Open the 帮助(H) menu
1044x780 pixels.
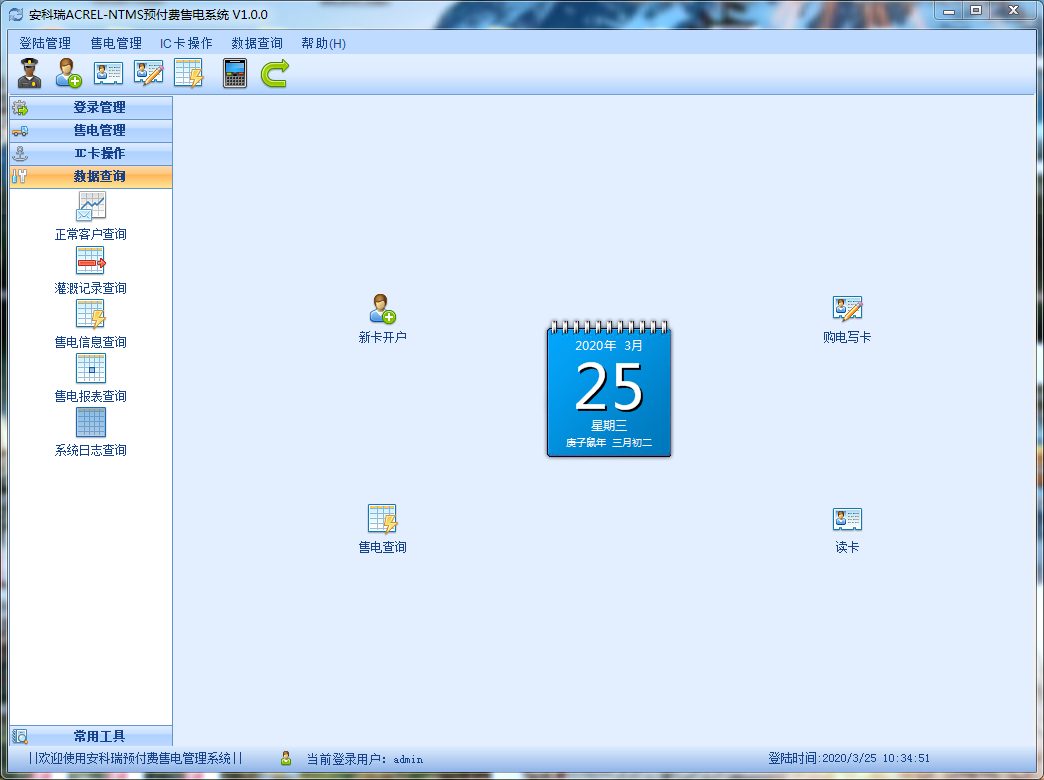323,43
